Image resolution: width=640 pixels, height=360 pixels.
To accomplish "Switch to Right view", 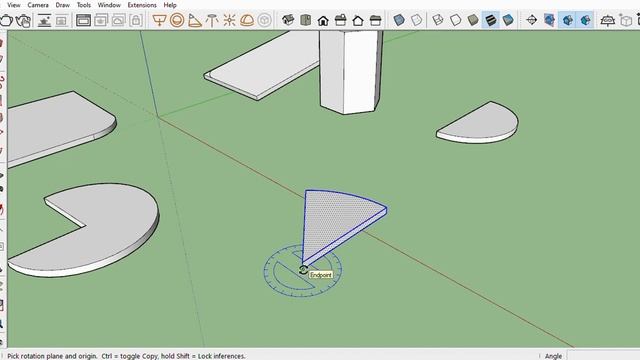I will (340, 20).
